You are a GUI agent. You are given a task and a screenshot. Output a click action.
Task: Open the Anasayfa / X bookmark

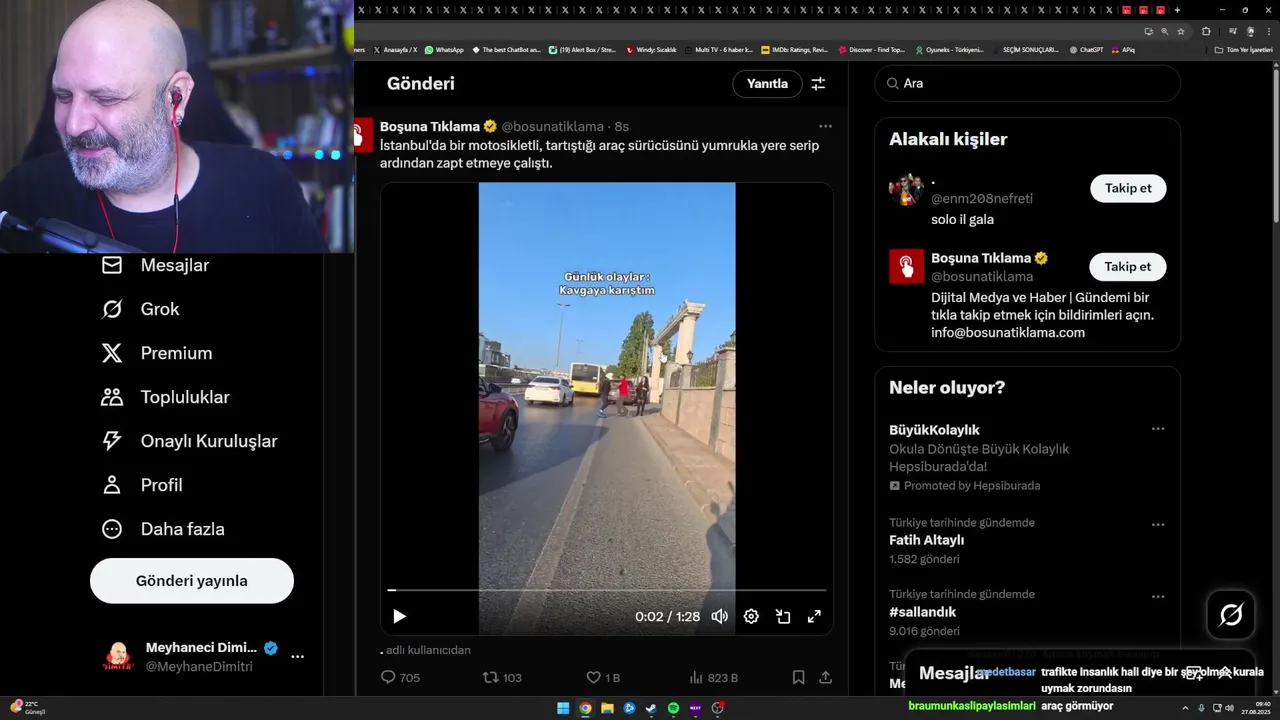pyautogui.click(x=395, y=50)
